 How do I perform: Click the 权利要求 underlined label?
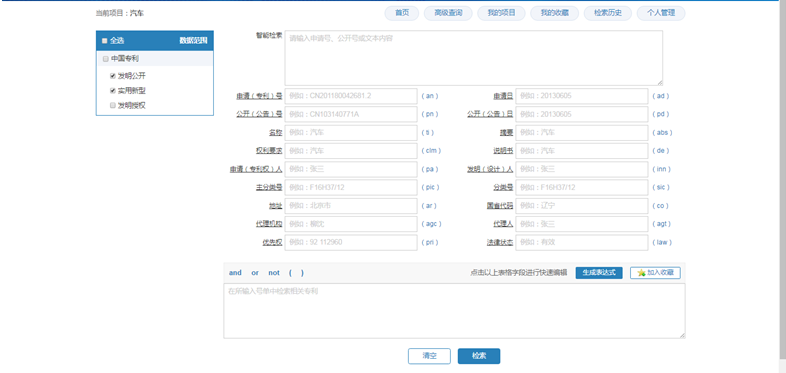(269, 151)
